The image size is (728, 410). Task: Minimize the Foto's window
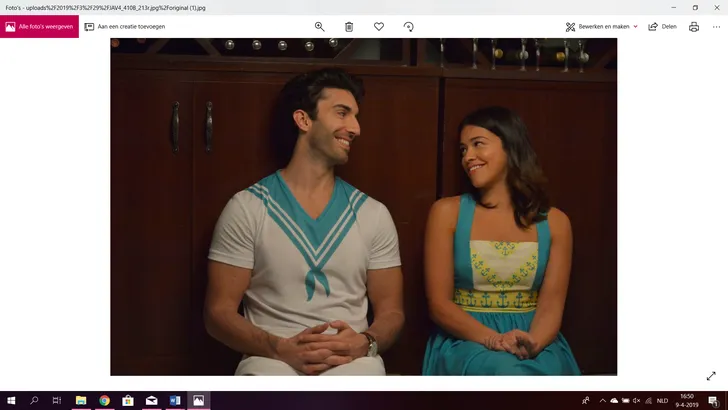(x=674, y=7)
